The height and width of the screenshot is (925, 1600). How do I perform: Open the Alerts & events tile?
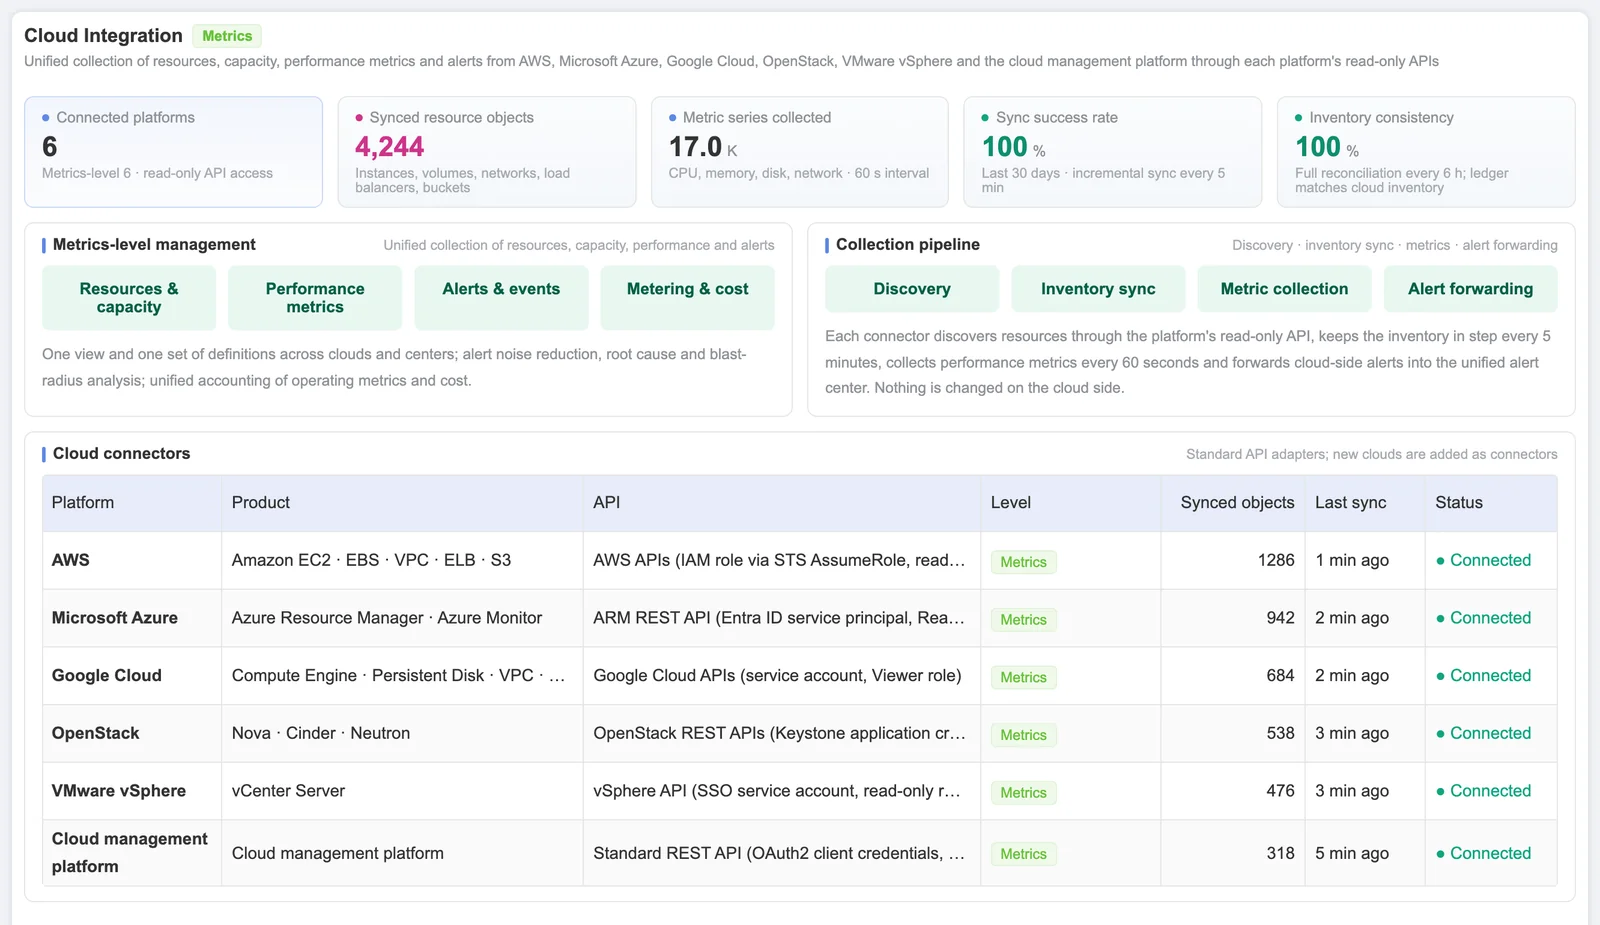[x=501, y=298]
